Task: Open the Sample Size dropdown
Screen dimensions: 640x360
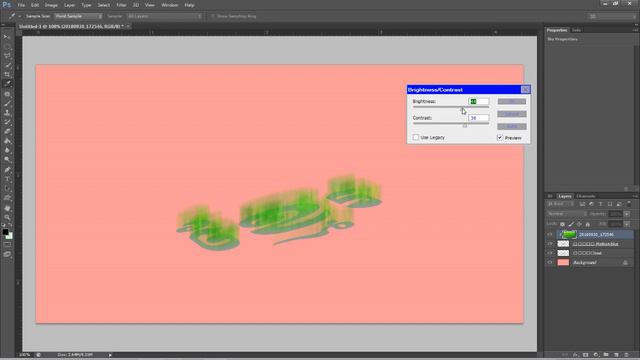Action: click(78, 16)
